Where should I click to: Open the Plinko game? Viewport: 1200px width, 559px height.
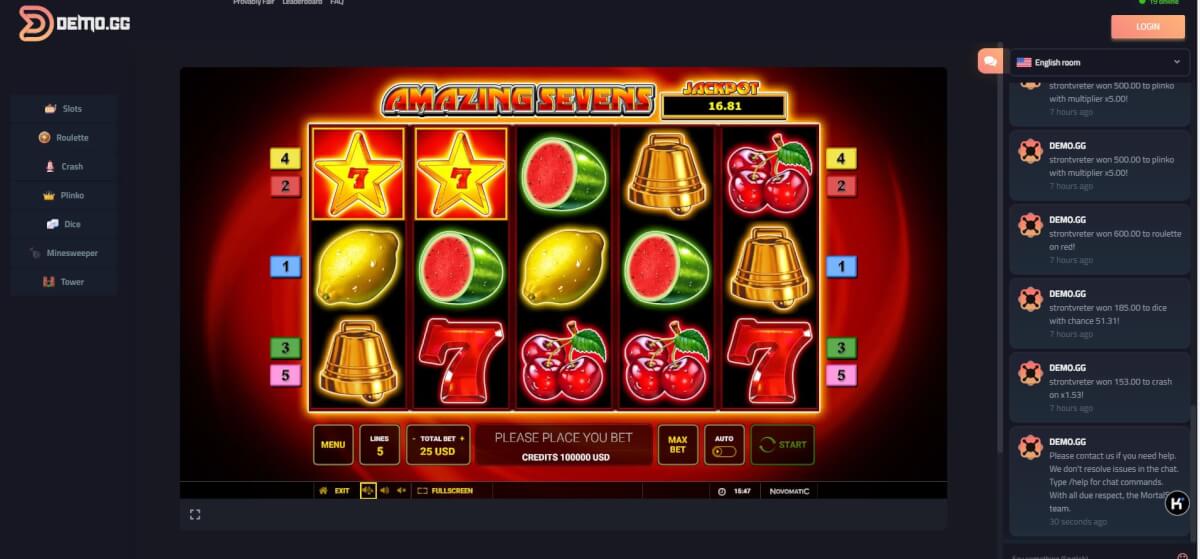pyautogui.click(x=64, y=195)
